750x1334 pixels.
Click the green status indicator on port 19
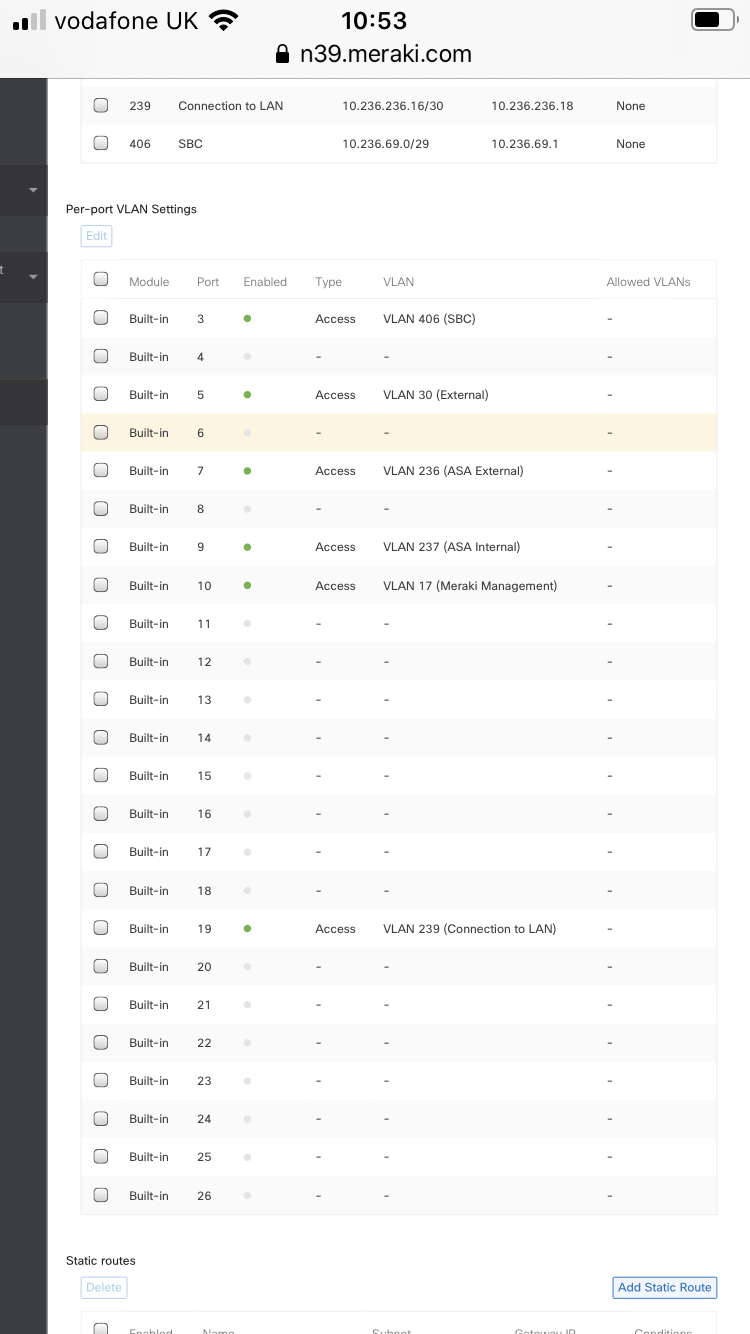pos(247,927)
